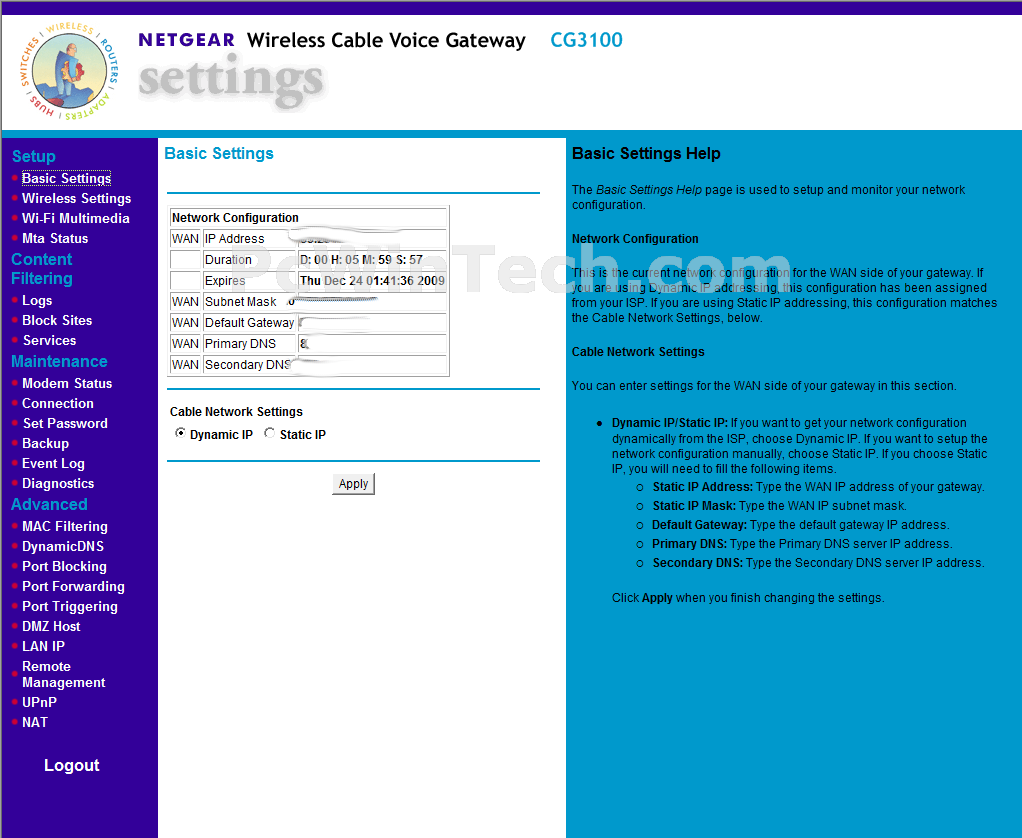Click Logout in the sidebar
Image resolution: width=1022 pixels, height=838 pixels.
coord(72,765)
